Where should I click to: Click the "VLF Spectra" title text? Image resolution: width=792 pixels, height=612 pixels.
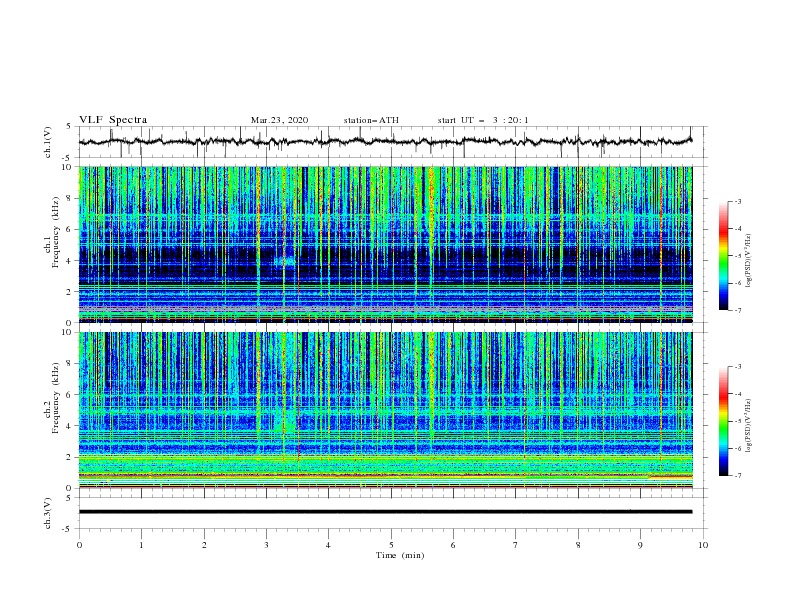click(x=113, y=120)
